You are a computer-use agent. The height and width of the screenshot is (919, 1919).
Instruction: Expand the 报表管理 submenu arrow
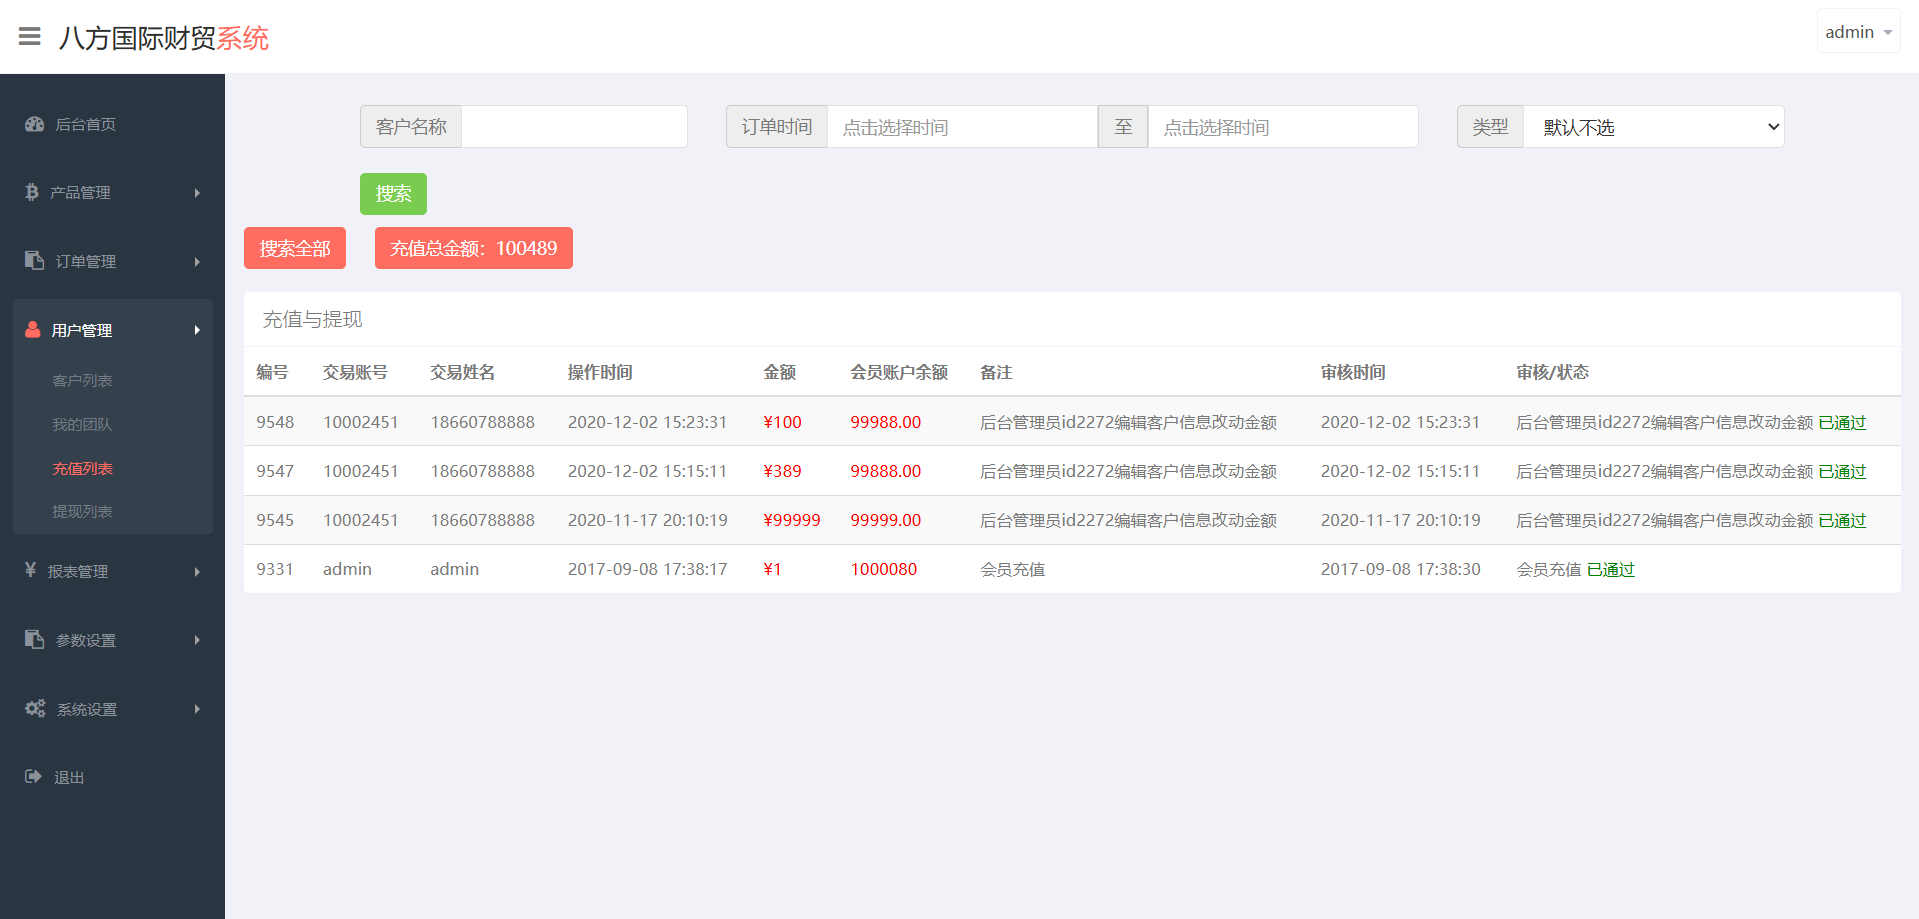[197, 572]
